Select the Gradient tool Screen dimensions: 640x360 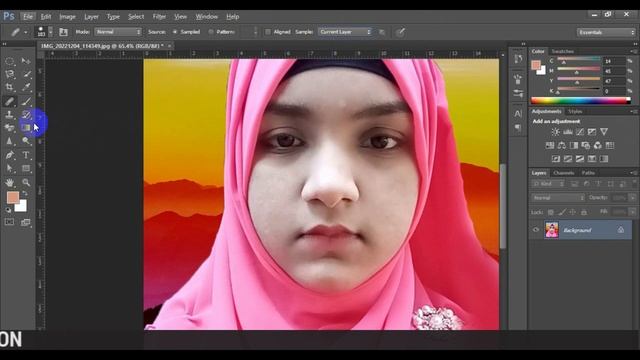tap(26, 128)
